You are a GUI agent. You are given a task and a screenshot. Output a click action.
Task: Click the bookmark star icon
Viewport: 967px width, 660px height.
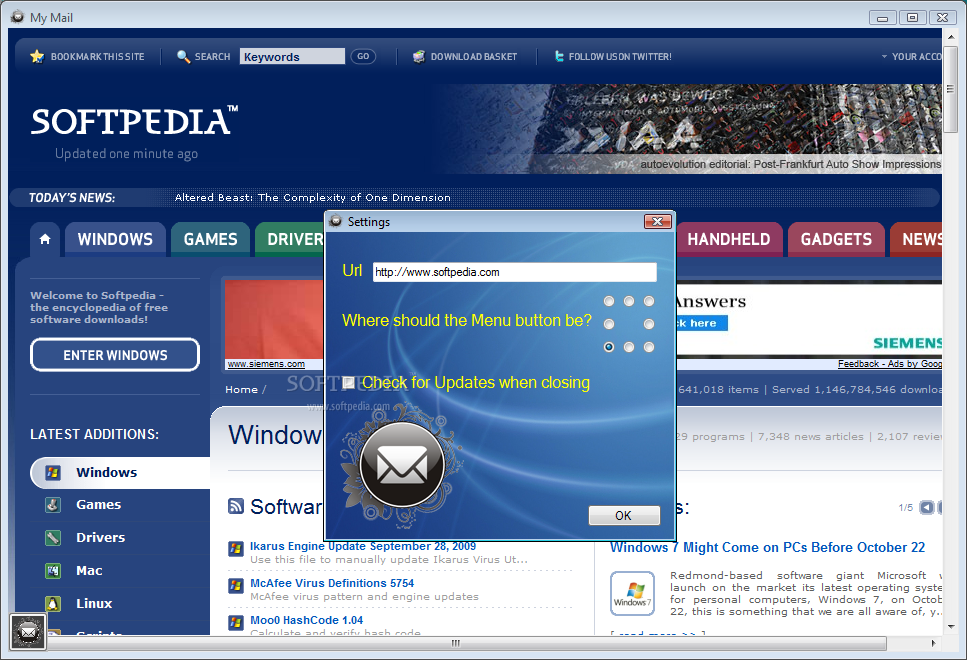pos(37,57)
